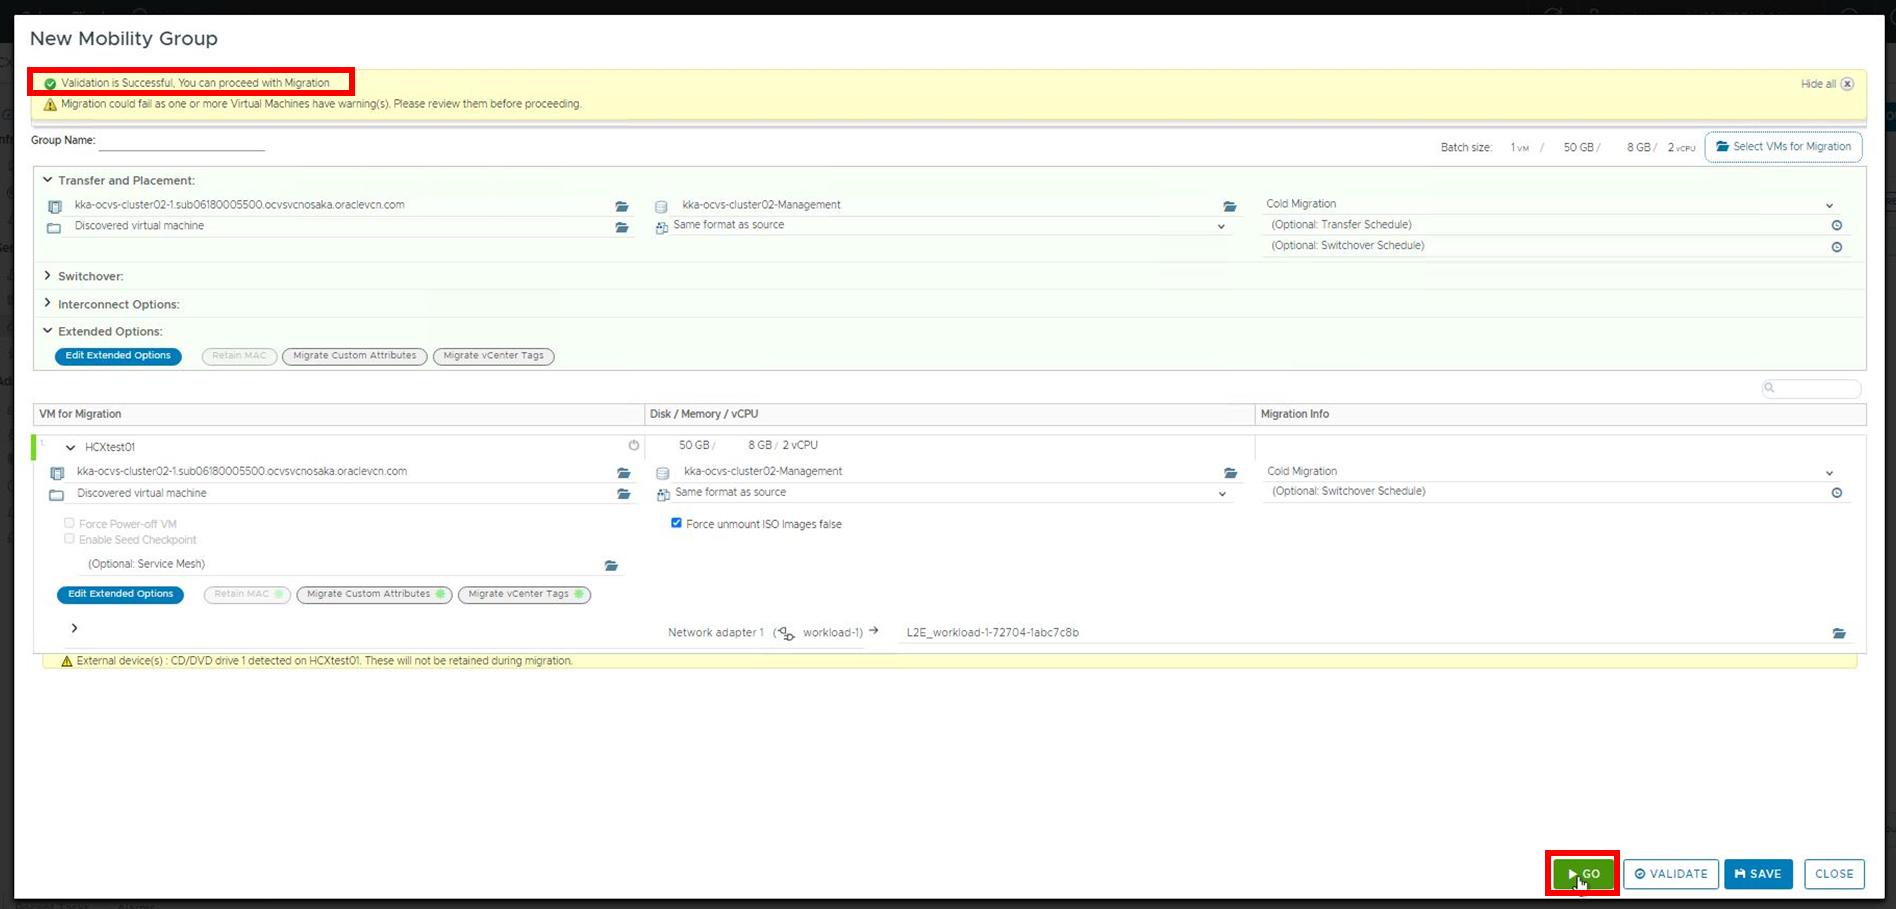Click the green GO button
Screen dimensions: 1896x909
pos(1583,873)
